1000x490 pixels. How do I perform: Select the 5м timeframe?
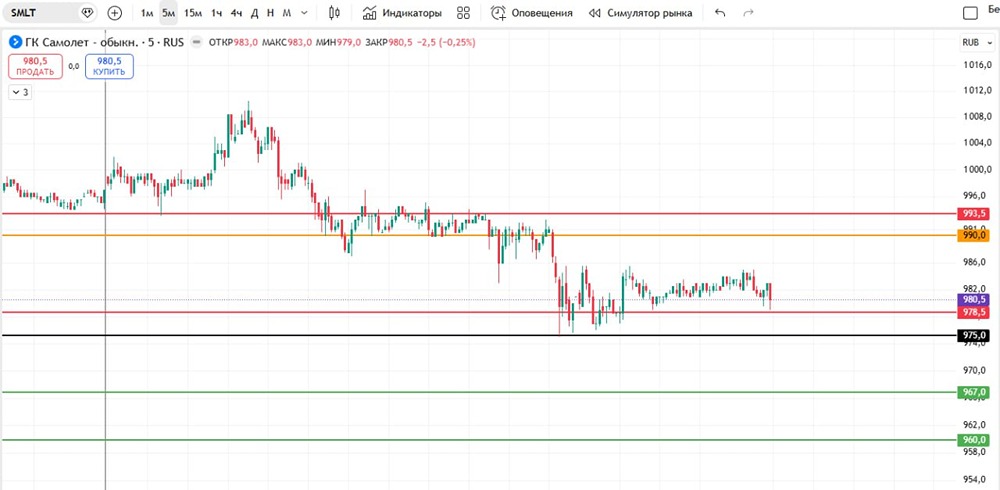168,13
